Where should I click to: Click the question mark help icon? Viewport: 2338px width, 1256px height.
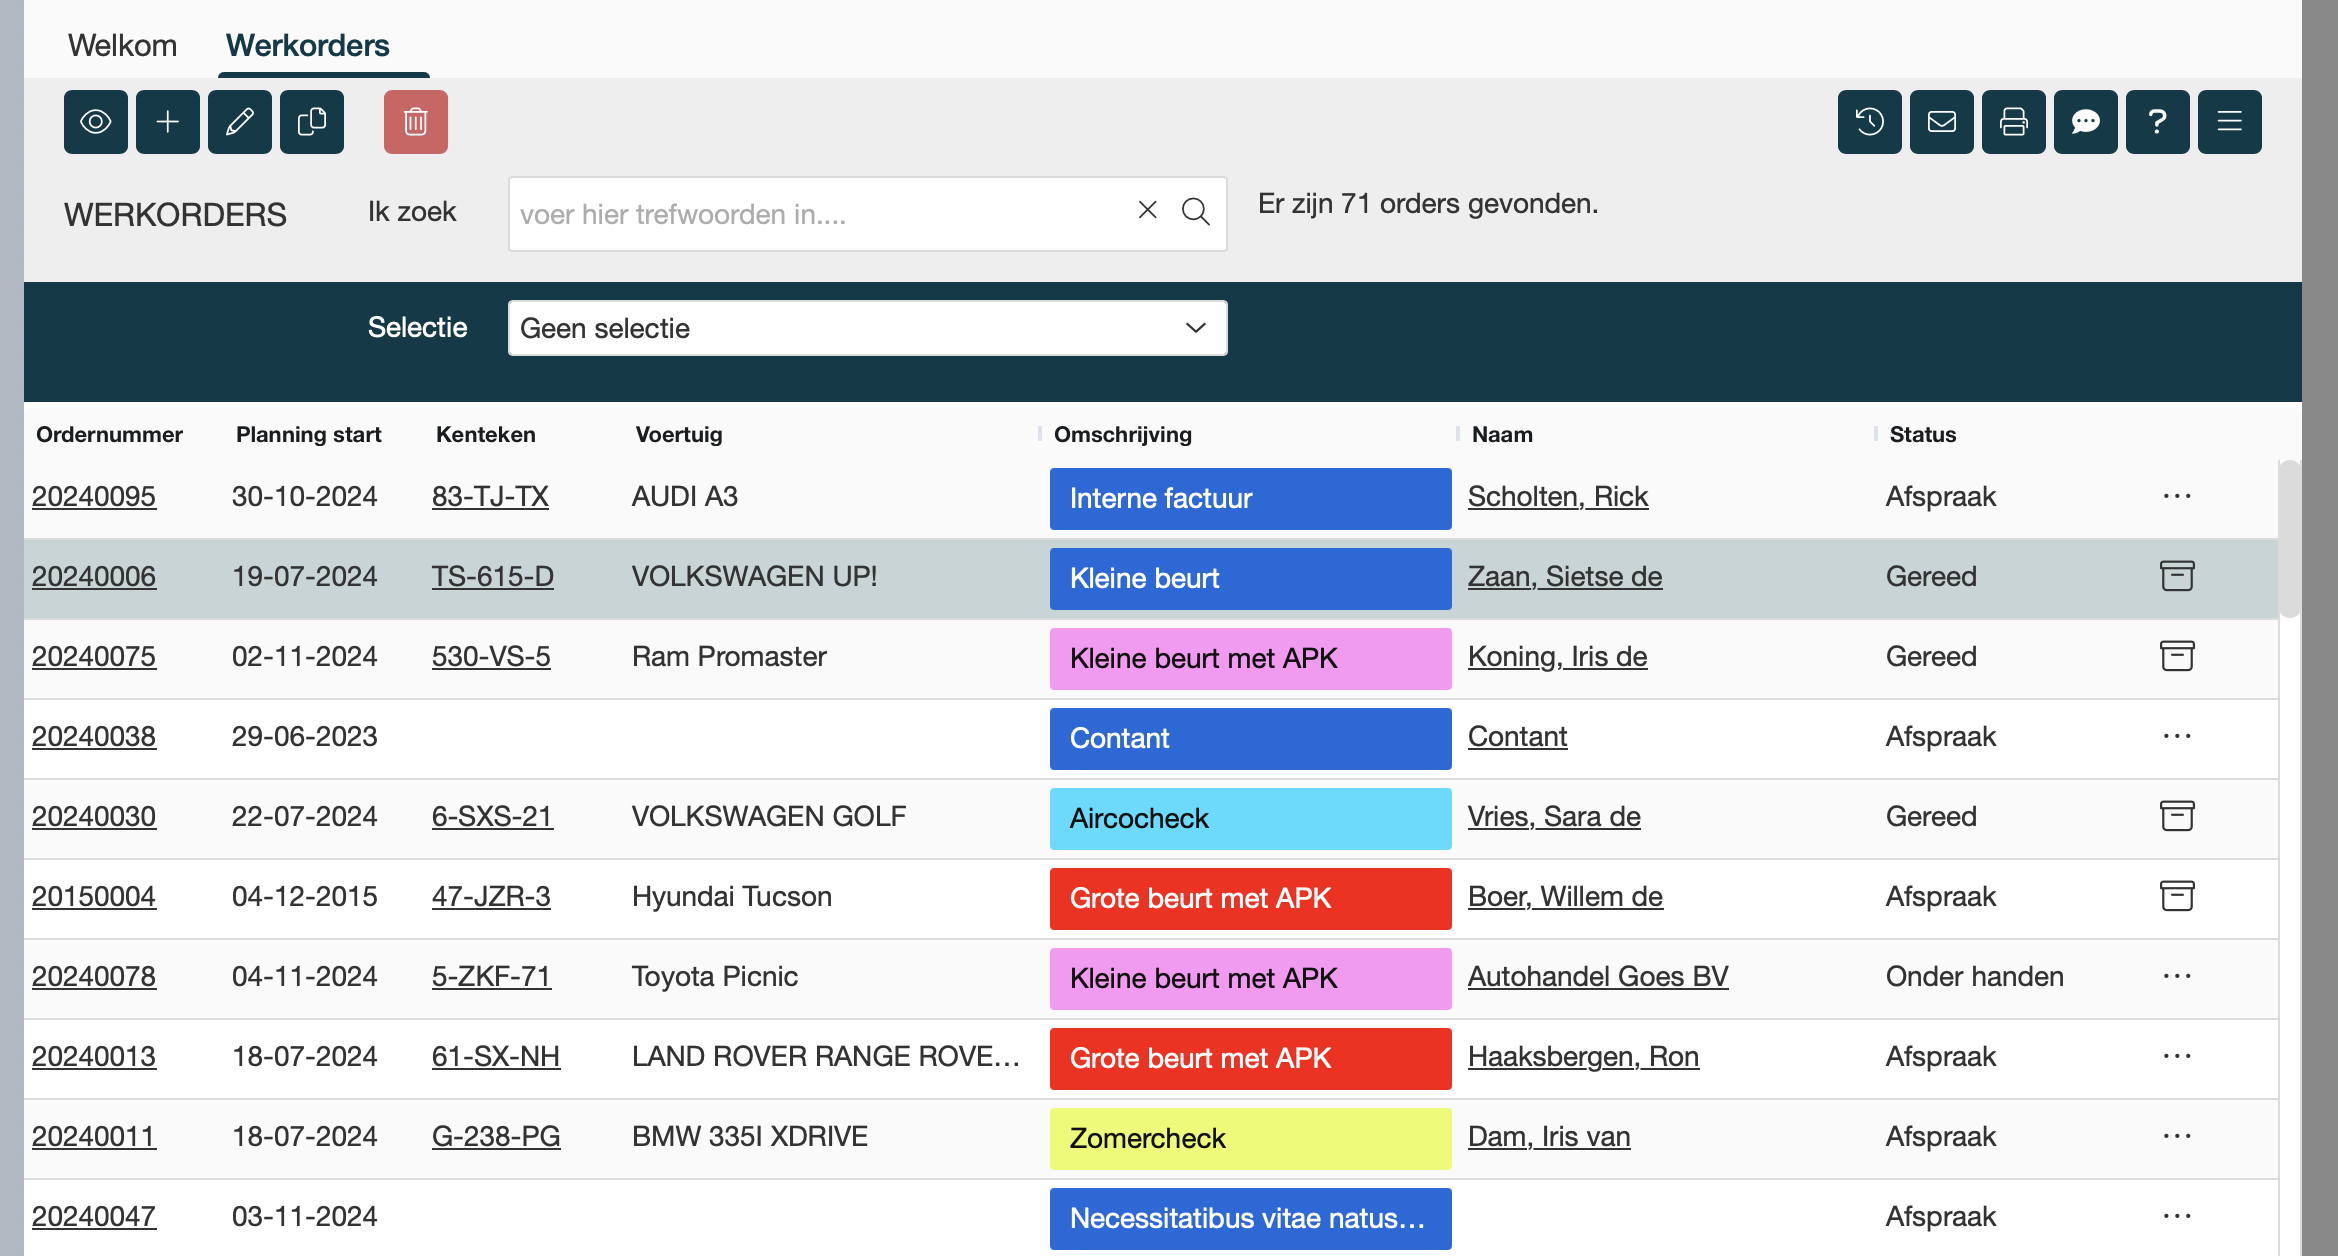pos(2158,122)
